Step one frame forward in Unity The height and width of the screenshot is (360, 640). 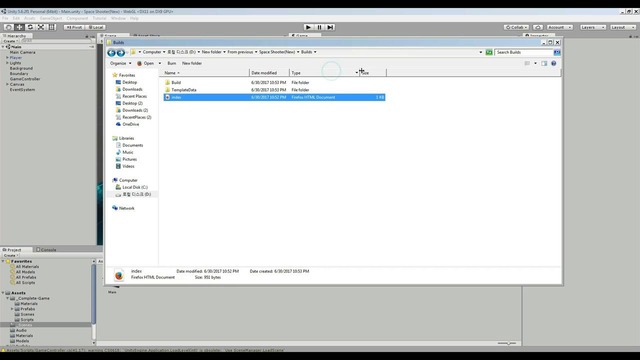(330, 27)
